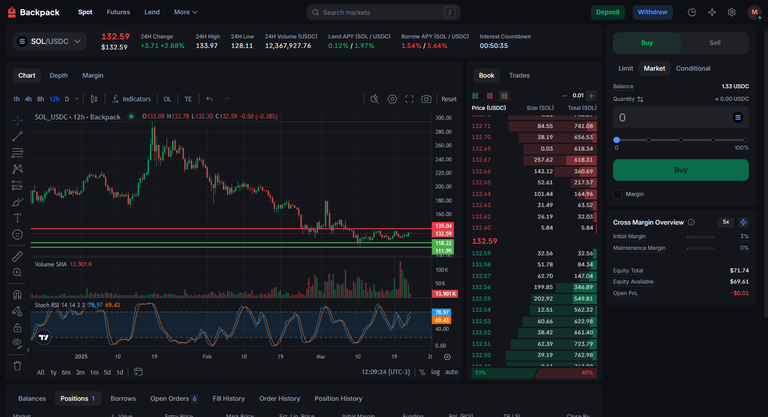Viewport: 768px width, 417px height.
Task: Increase order book price grouping
Action: 591,96
